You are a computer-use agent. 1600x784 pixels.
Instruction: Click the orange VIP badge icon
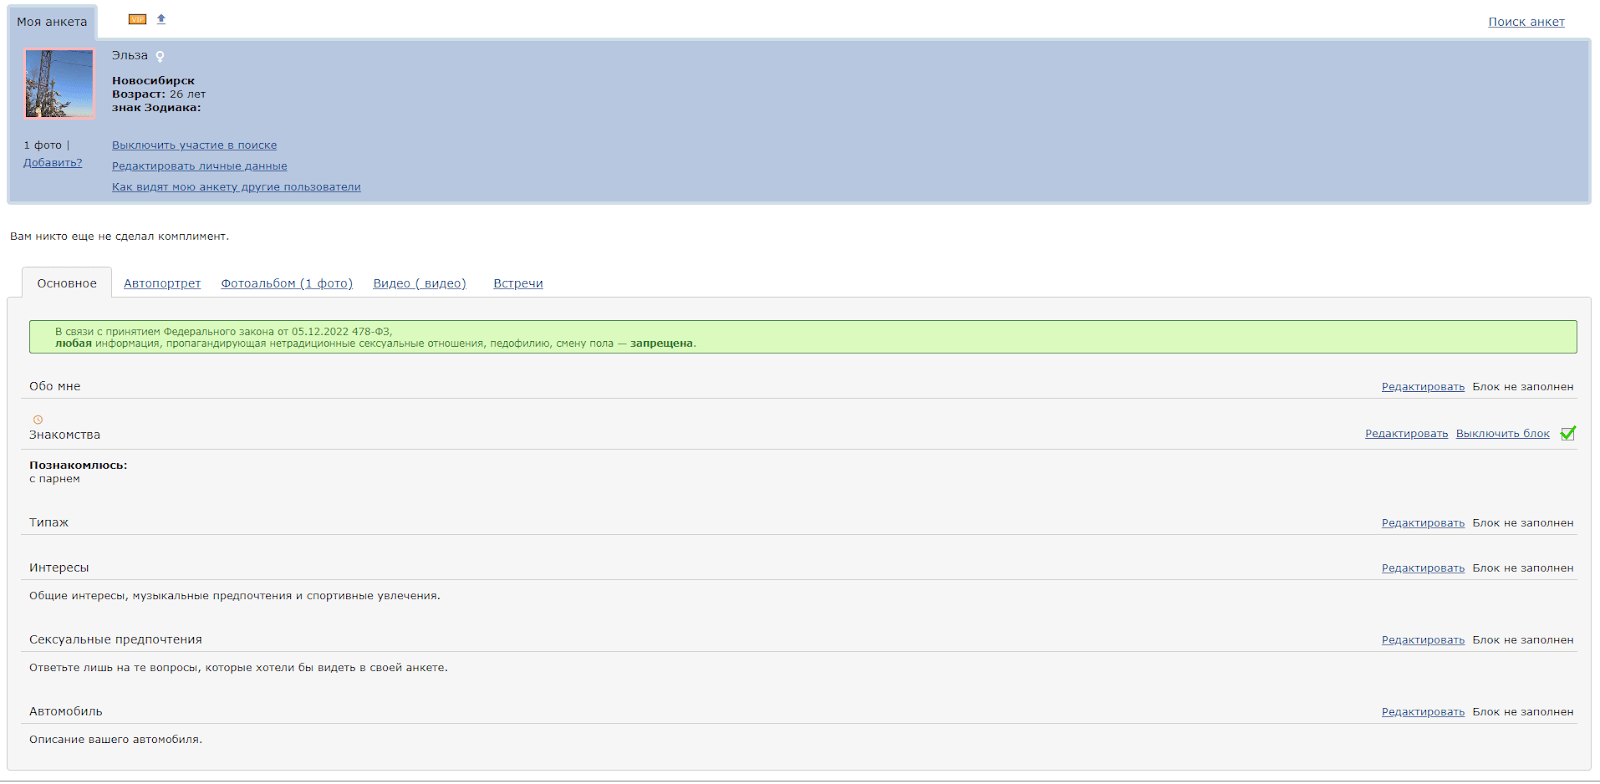tap(137, 19)
